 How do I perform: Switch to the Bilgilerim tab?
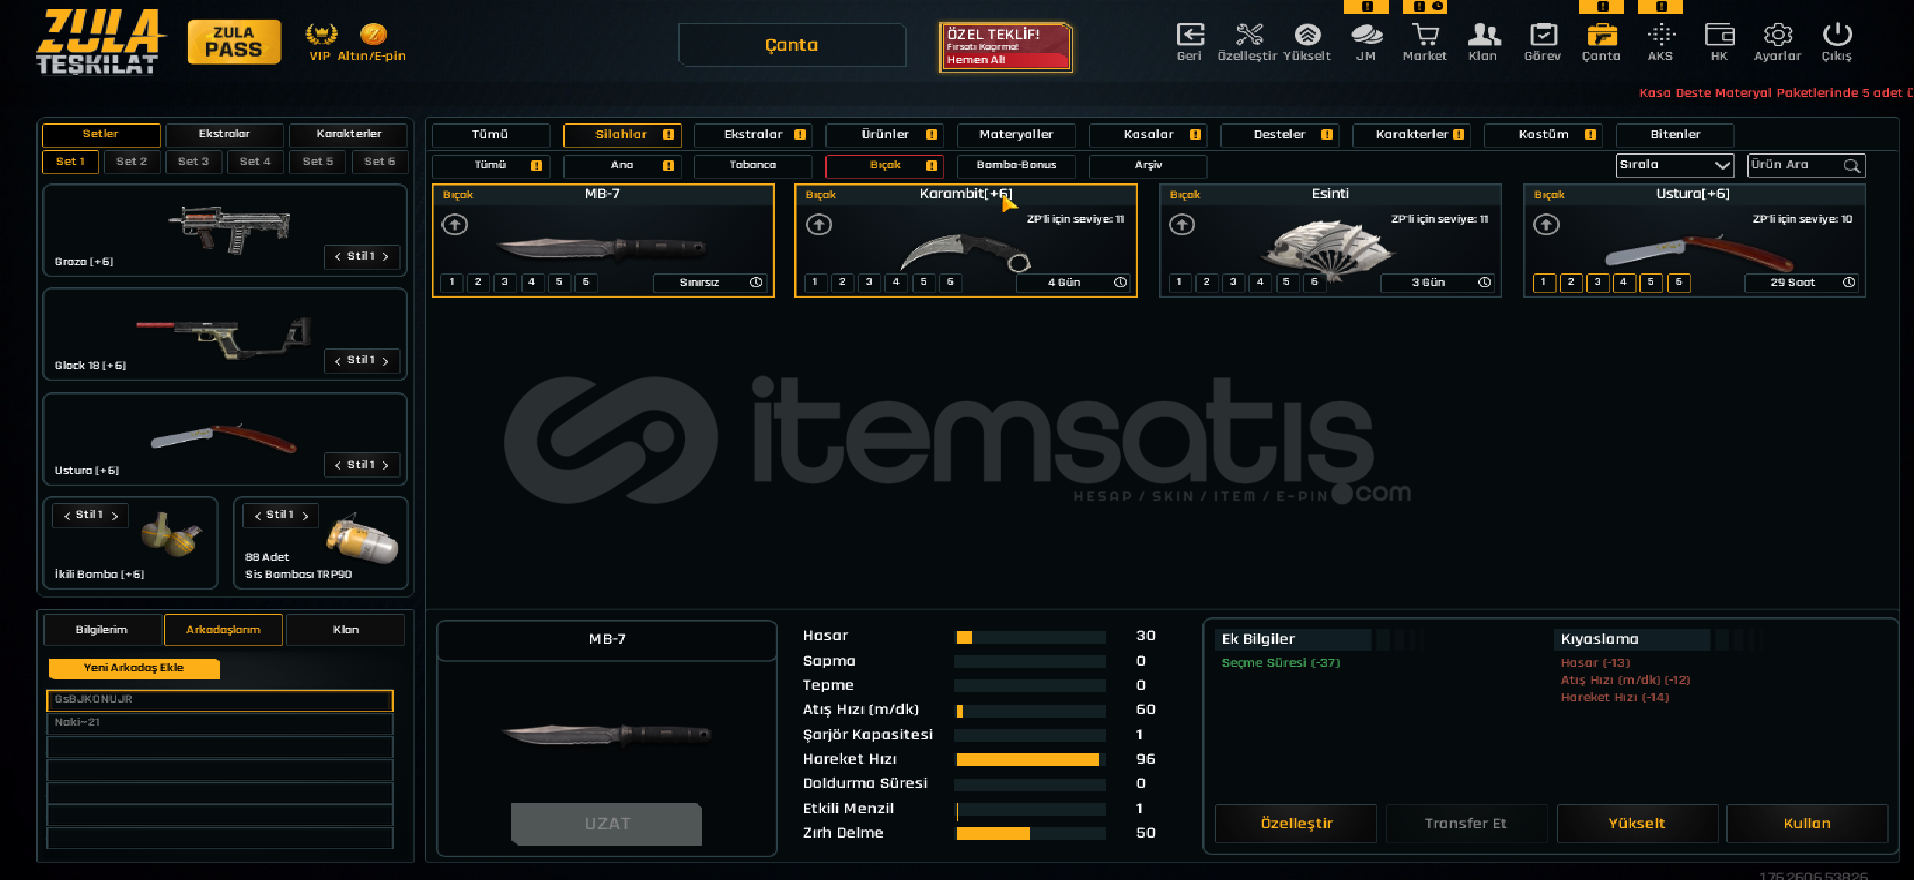point(102,630)
